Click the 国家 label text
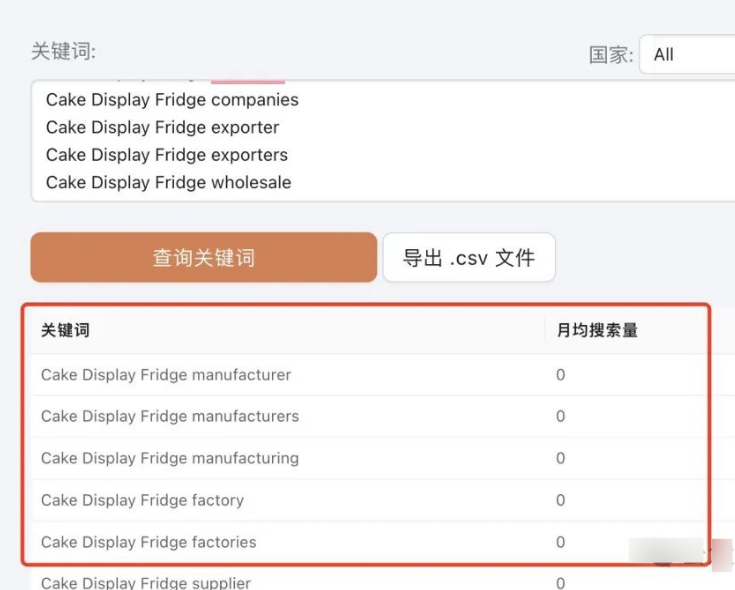The height and width of the screenshot is (590, 735). (610, 55)
